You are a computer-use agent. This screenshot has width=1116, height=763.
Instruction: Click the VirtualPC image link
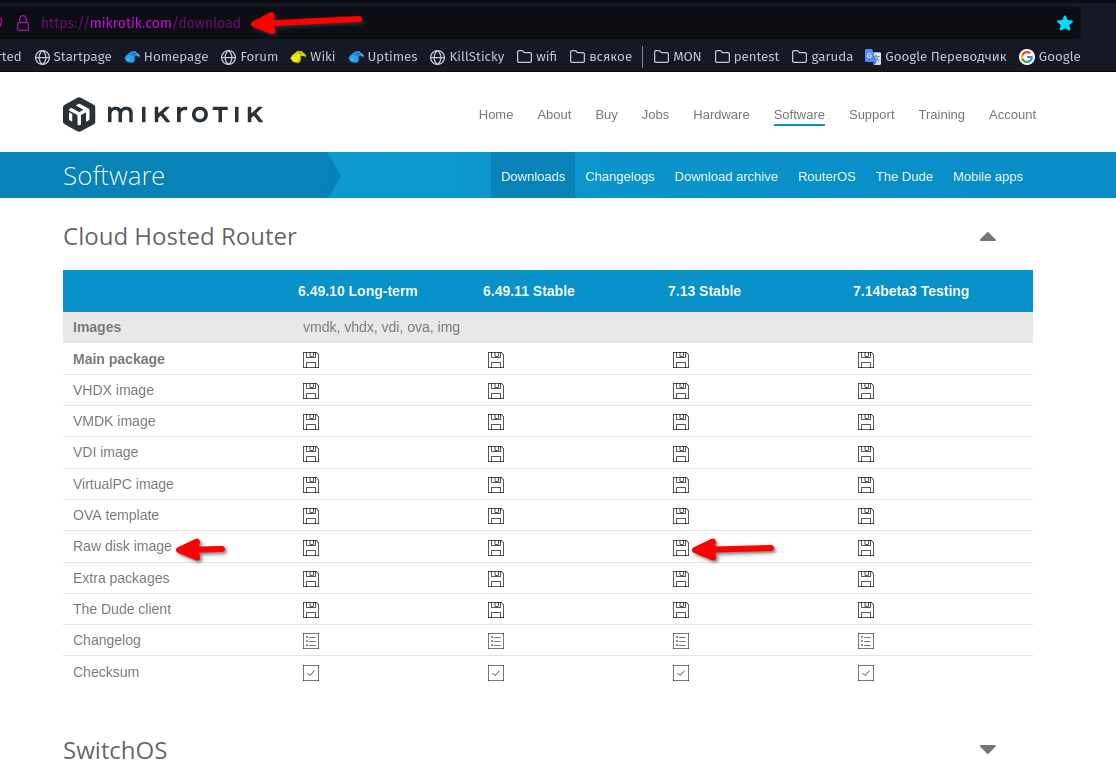click(x=123, y=484)
